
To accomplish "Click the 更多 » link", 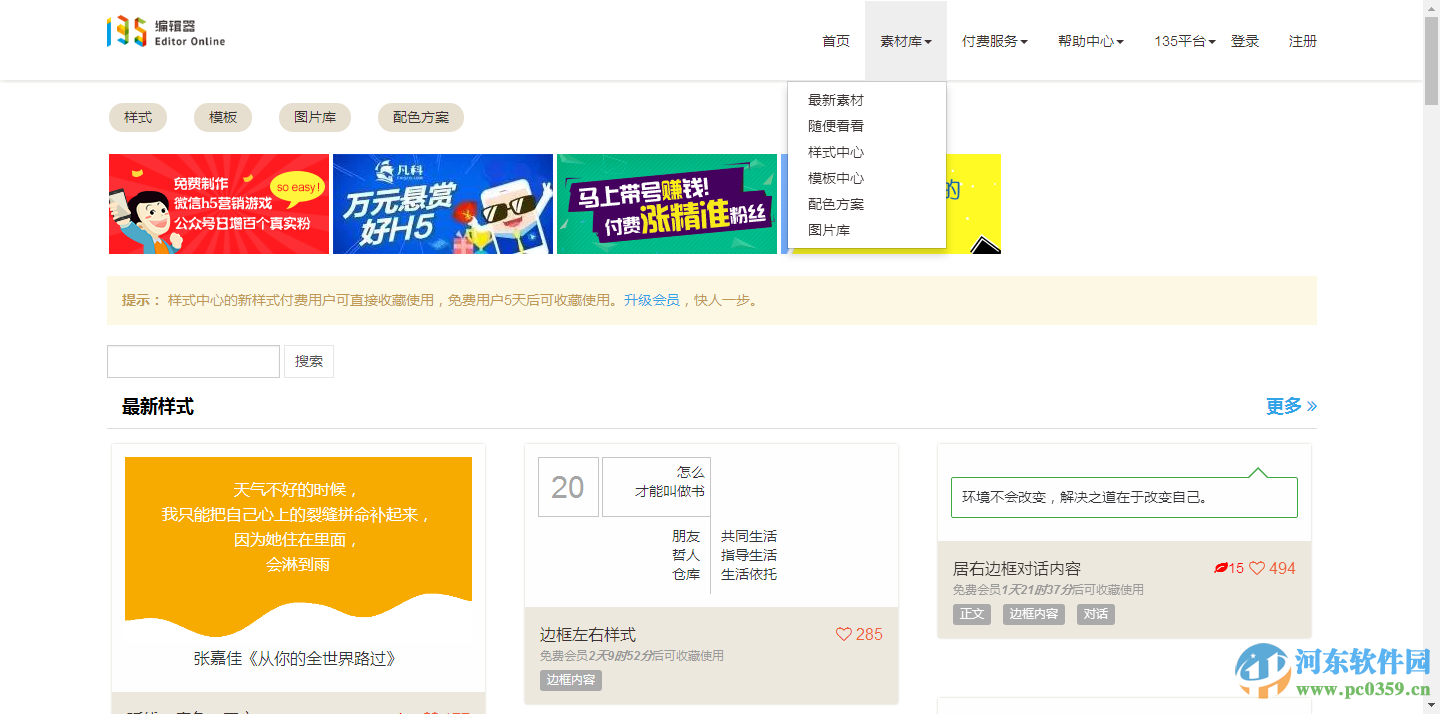I will pos(1291,406).
